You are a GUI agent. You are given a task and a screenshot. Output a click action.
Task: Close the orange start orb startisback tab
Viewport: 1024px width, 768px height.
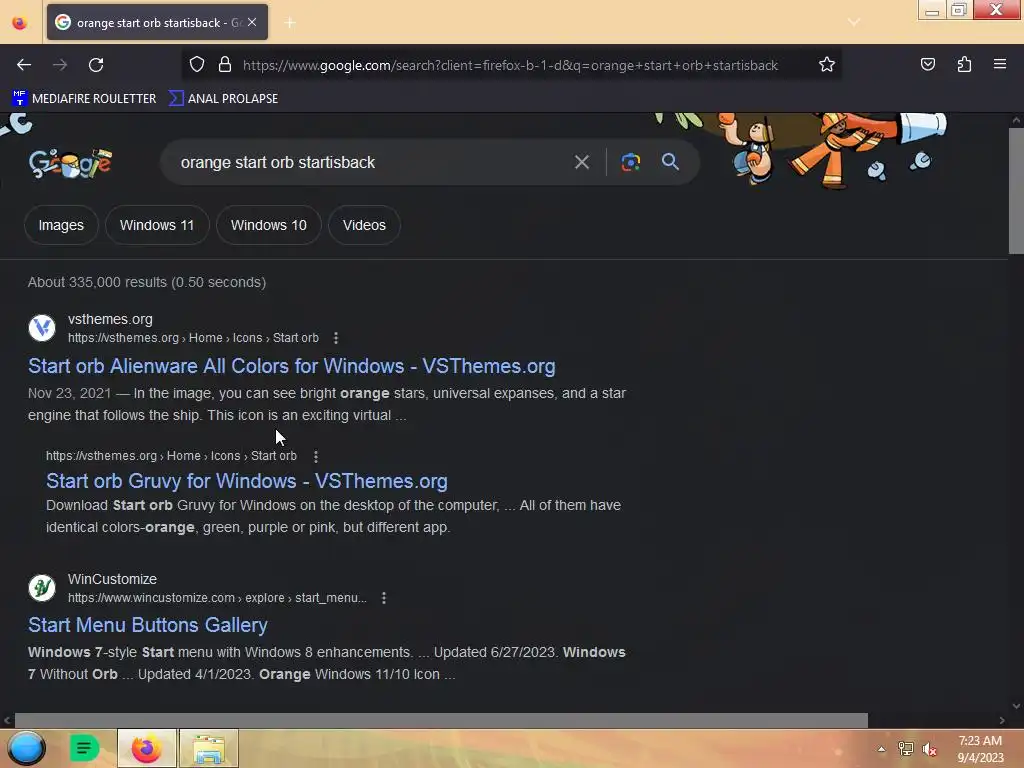pos(252,22)
